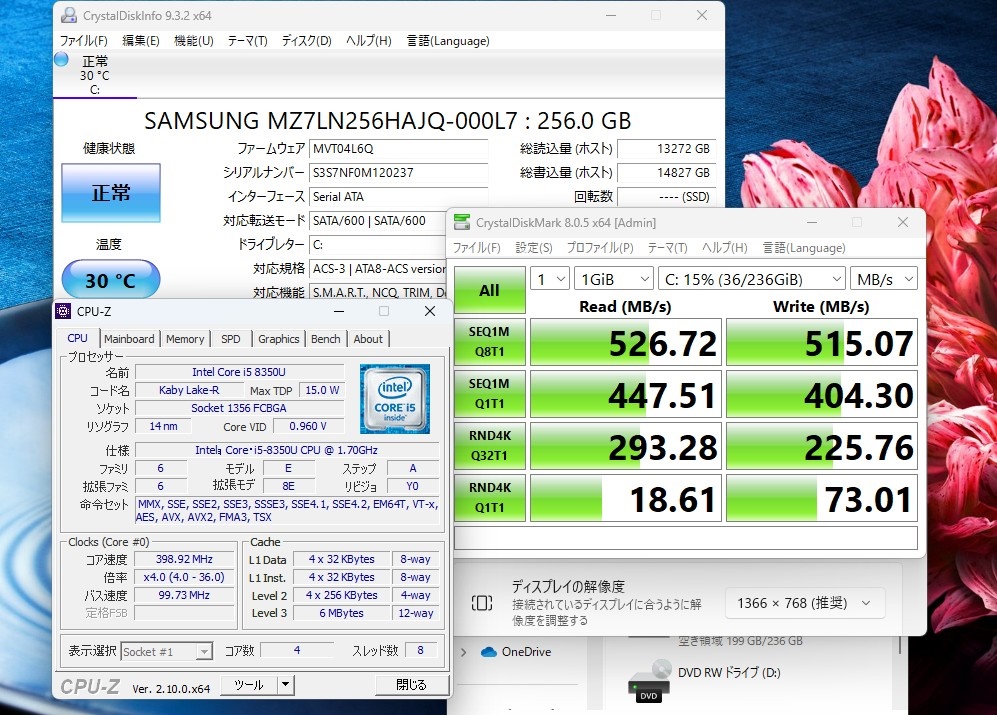Click the Kaby Lake-R code name field
This screenshot has height=715, width=997.
pyautogui.click(x=189, y=391)
